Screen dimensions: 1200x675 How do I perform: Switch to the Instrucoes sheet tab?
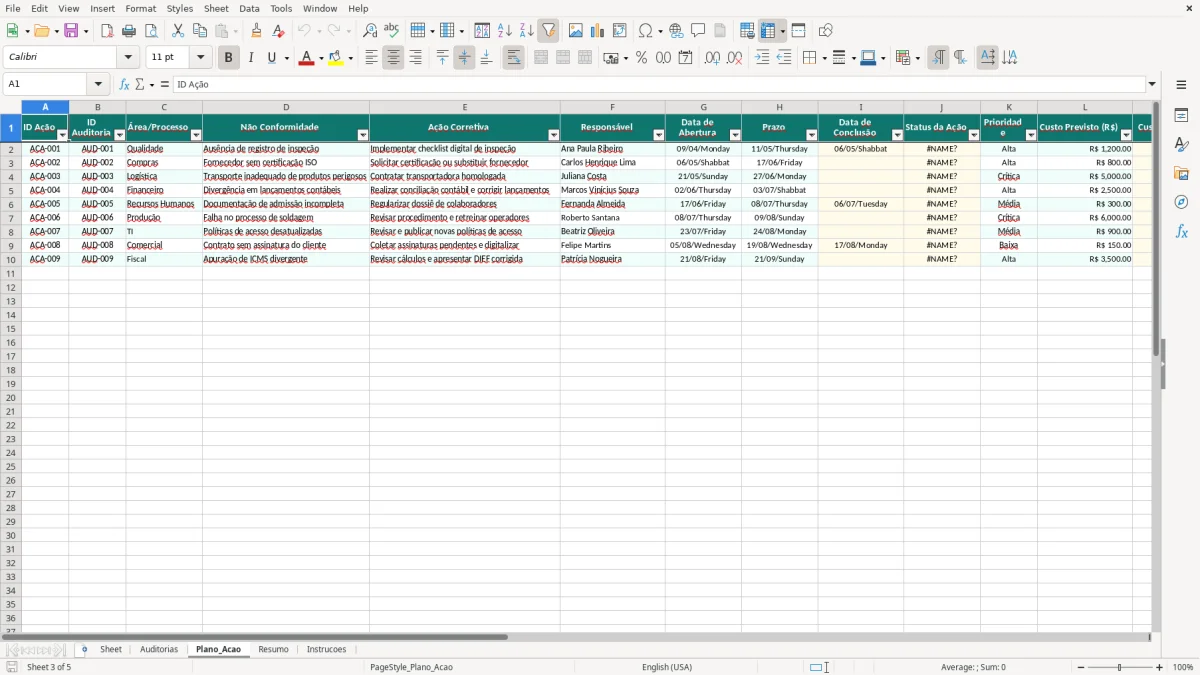[326, 649]
